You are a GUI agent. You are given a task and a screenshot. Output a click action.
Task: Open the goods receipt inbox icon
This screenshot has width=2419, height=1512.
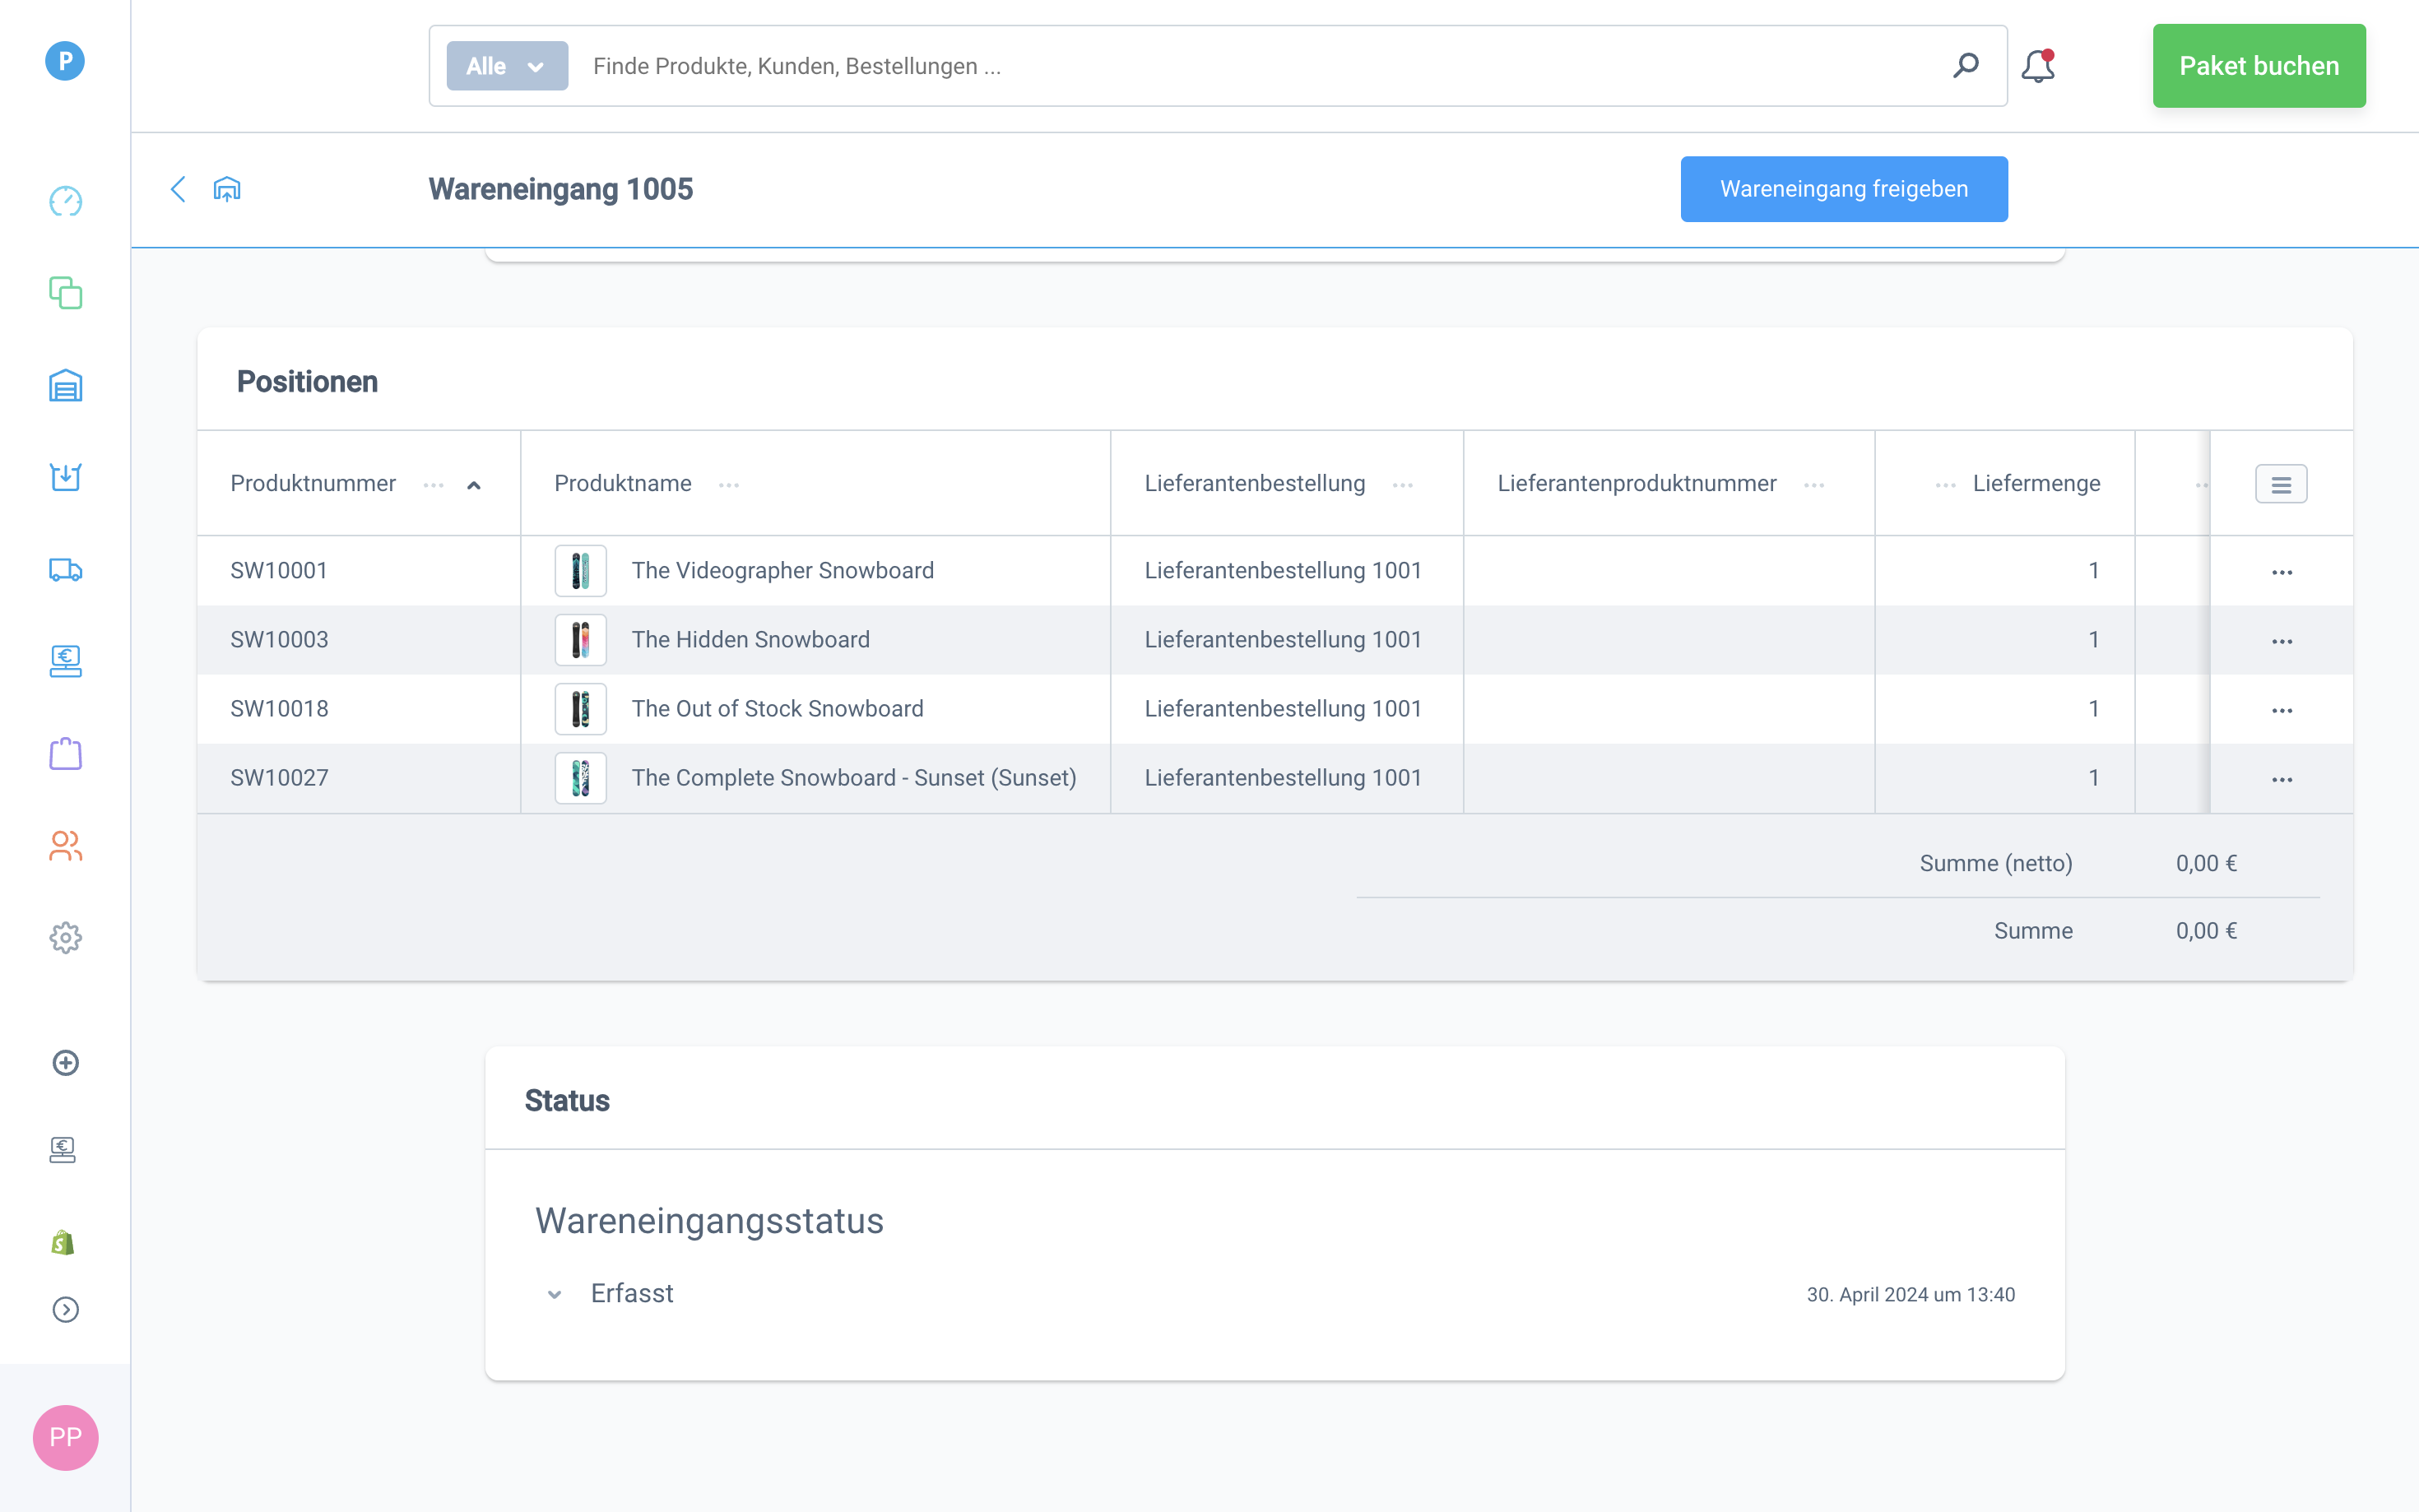coord(65,477)
